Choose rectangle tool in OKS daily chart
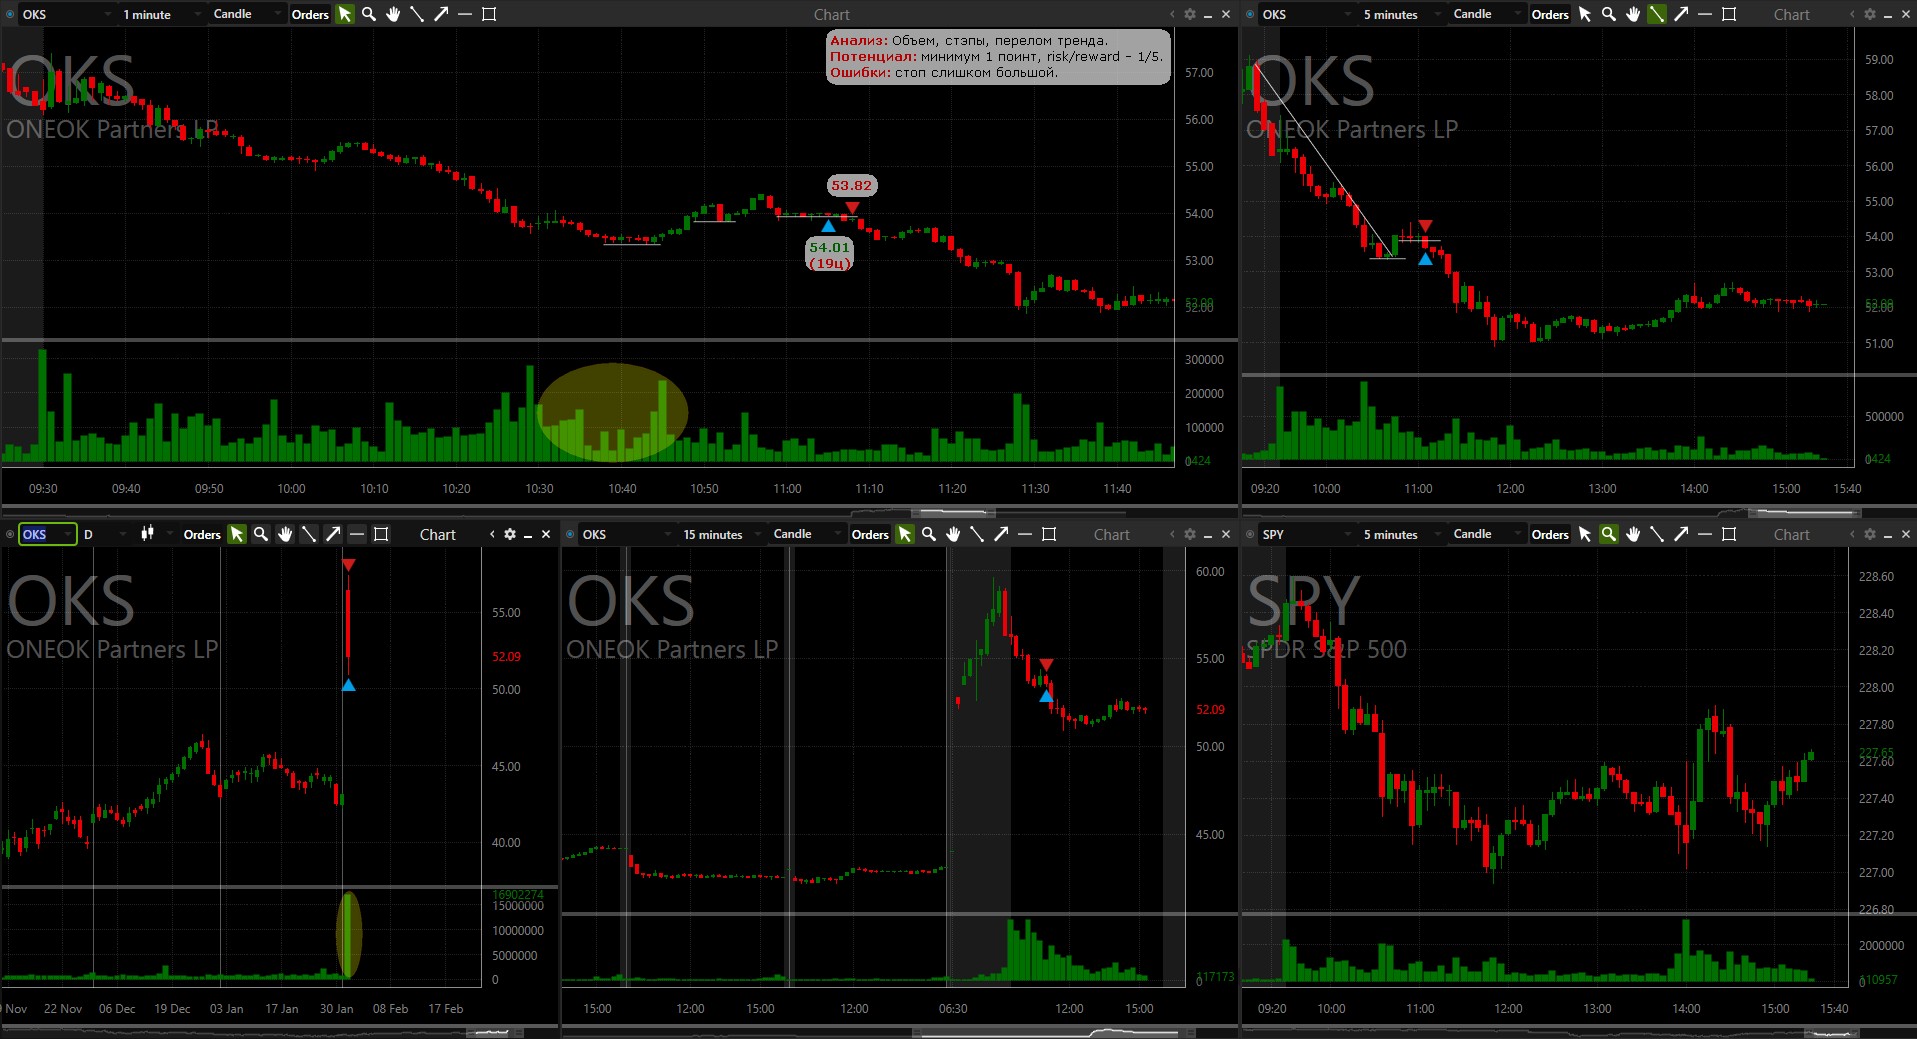The height and width of the screenshot is (1039, 1917). (x=381, y=534)
